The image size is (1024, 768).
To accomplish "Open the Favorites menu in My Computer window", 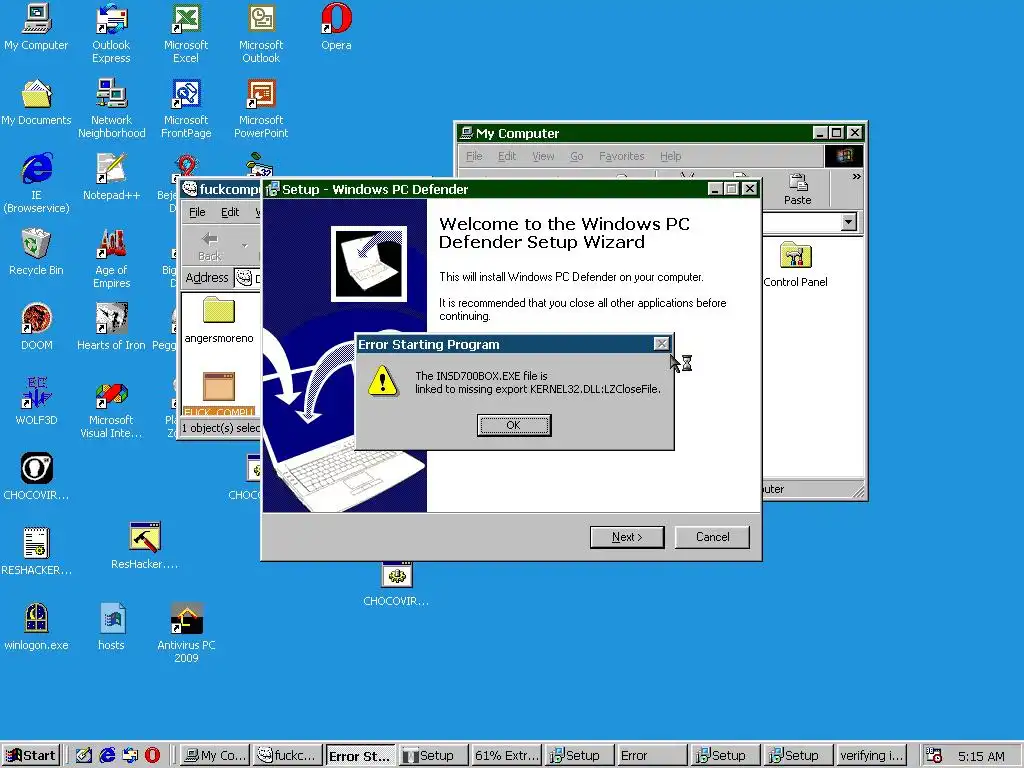I will (x=622, y=156).
